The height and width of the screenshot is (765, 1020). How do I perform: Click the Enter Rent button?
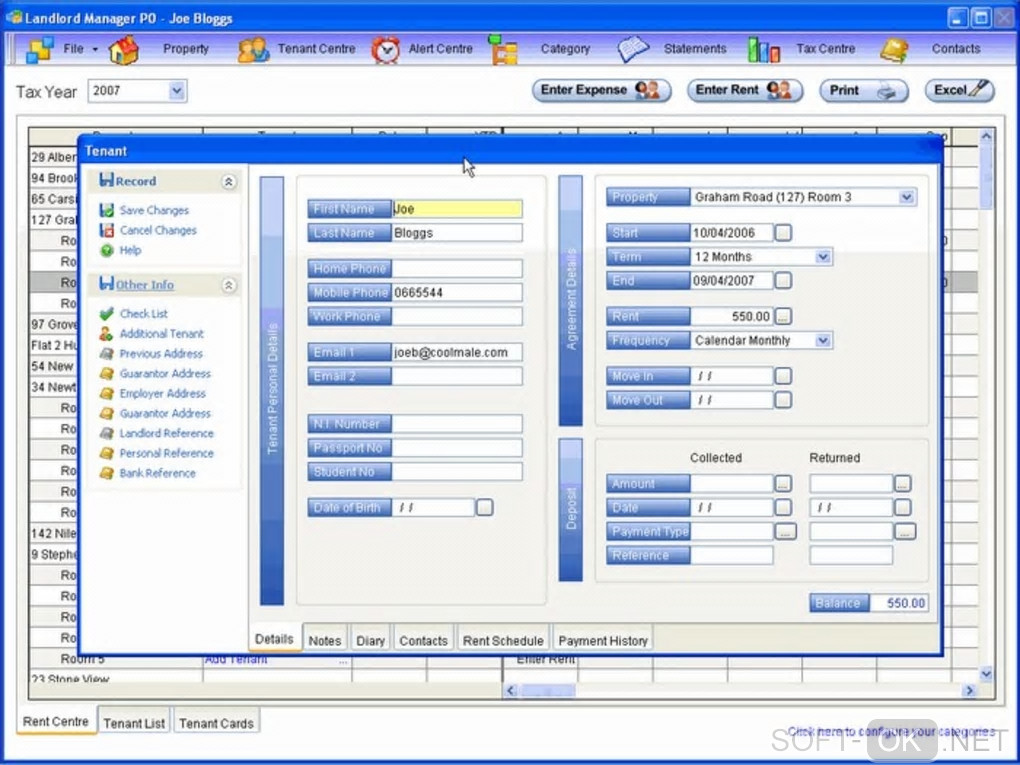tap(745, 90)
